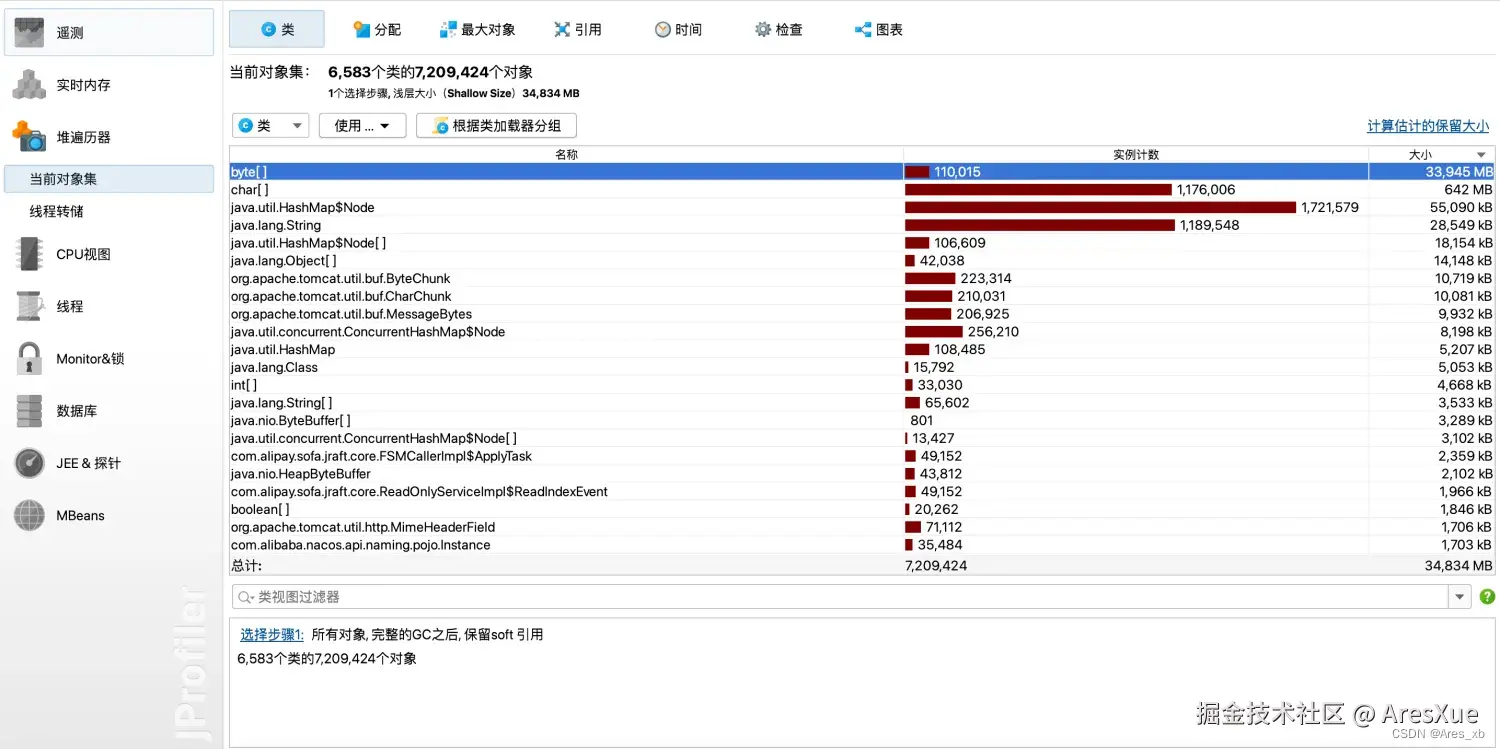
Task: Switch to the 分配 tab
Action: click(377, 29)
